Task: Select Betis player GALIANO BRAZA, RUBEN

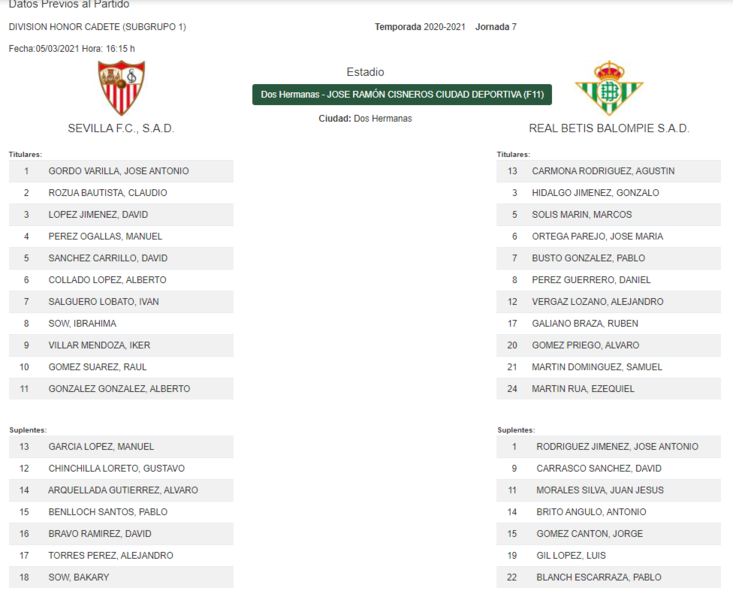Action: click(609, 324)
